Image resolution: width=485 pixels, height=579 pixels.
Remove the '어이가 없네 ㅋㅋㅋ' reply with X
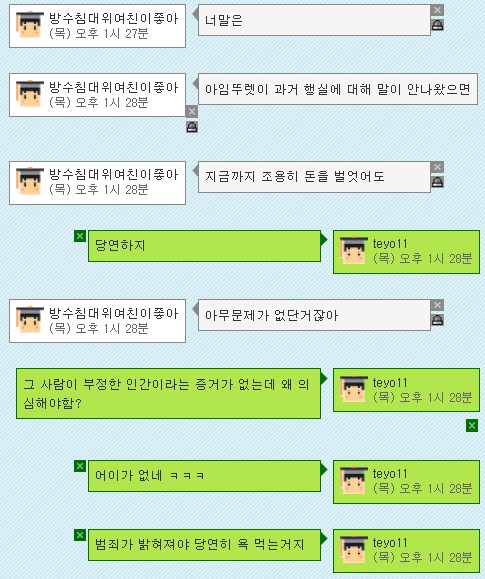(80, 466)
